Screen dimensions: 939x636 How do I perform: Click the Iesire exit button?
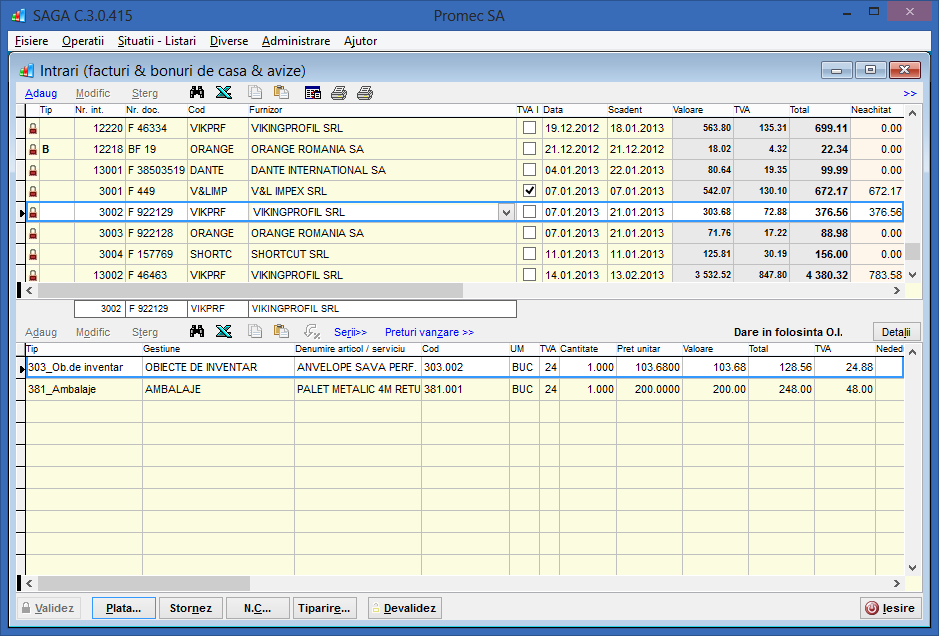click(890, 607)
